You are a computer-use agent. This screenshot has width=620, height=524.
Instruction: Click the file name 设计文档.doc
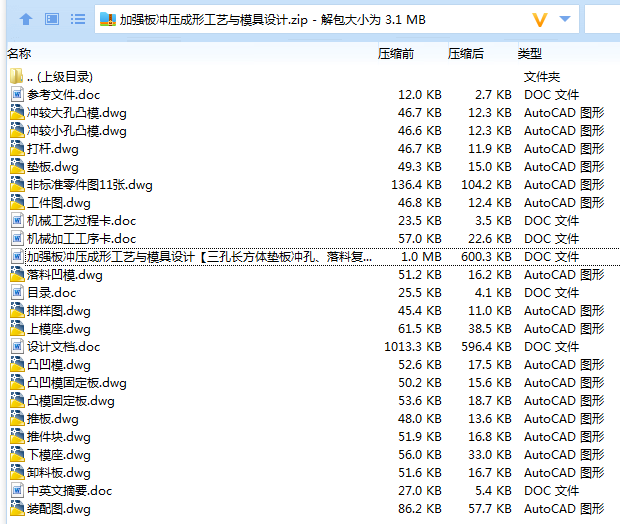pos(64,347)
